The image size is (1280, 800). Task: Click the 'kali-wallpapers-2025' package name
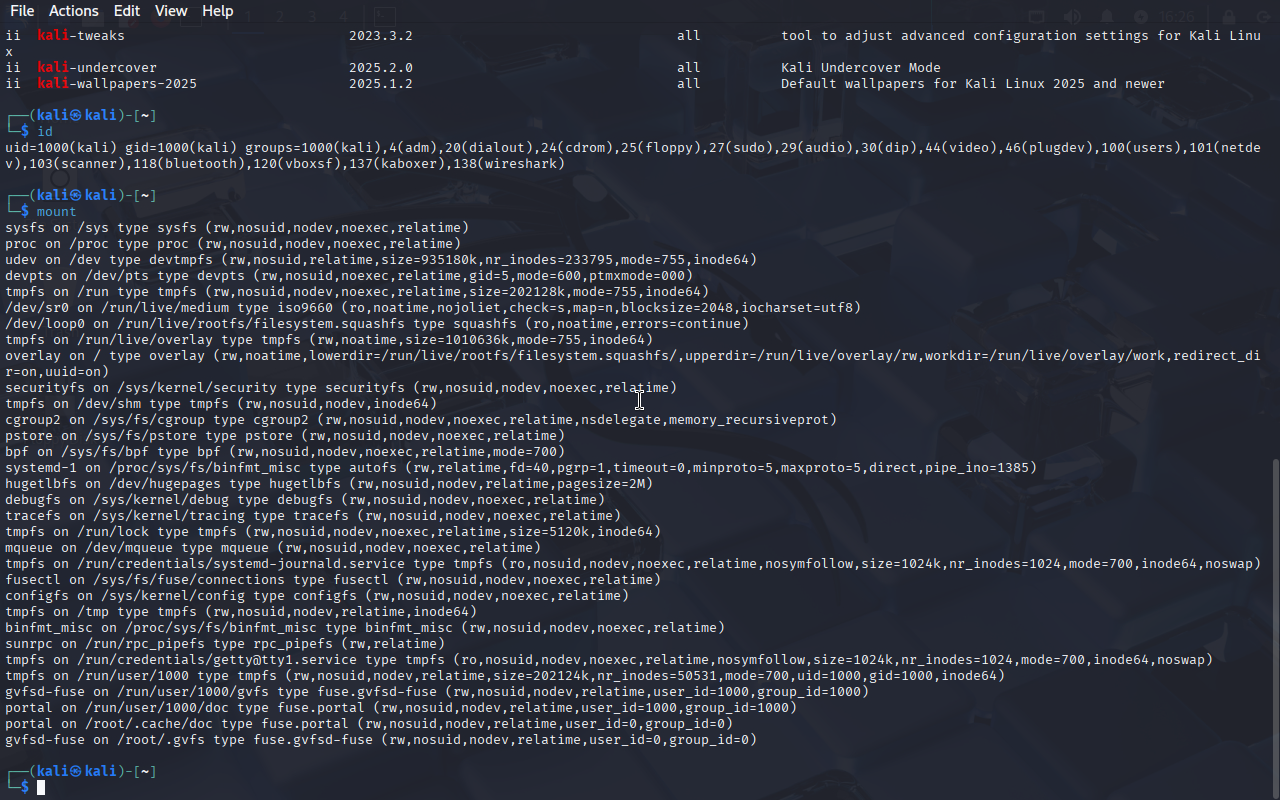(x=117, y=83)
